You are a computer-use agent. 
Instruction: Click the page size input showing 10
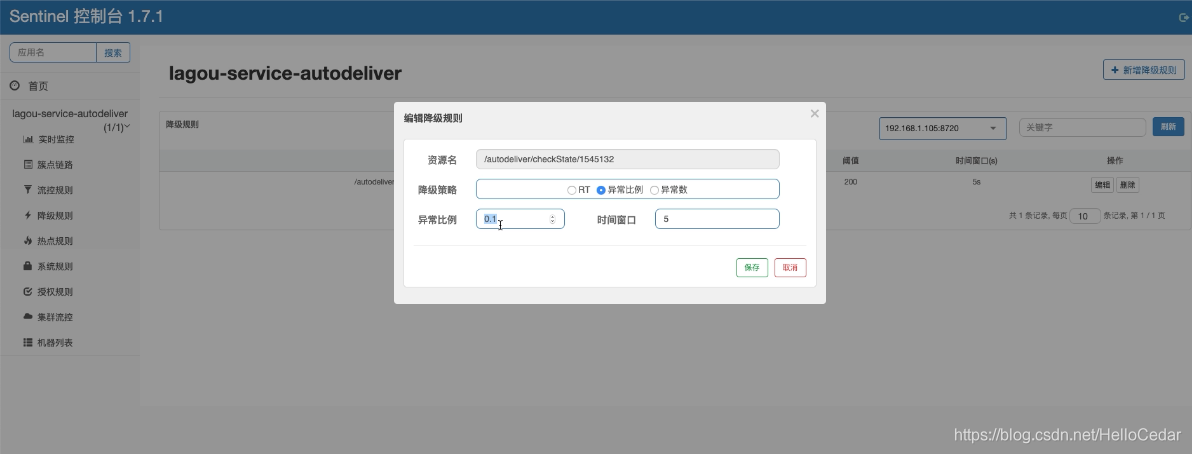pyautogui.click(x=1085, y=216)
